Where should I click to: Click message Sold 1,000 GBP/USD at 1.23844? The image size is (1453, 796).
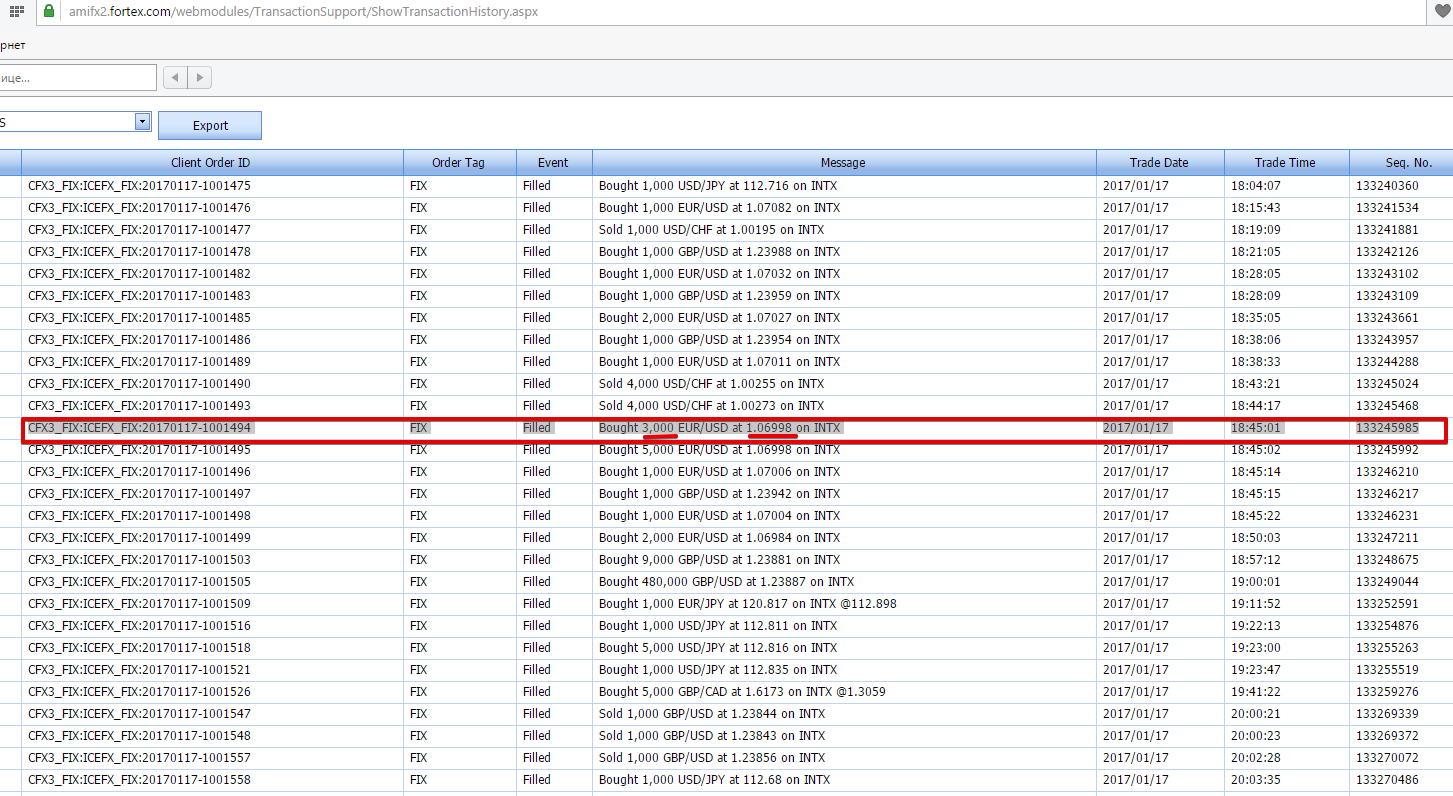pos(712,714)
